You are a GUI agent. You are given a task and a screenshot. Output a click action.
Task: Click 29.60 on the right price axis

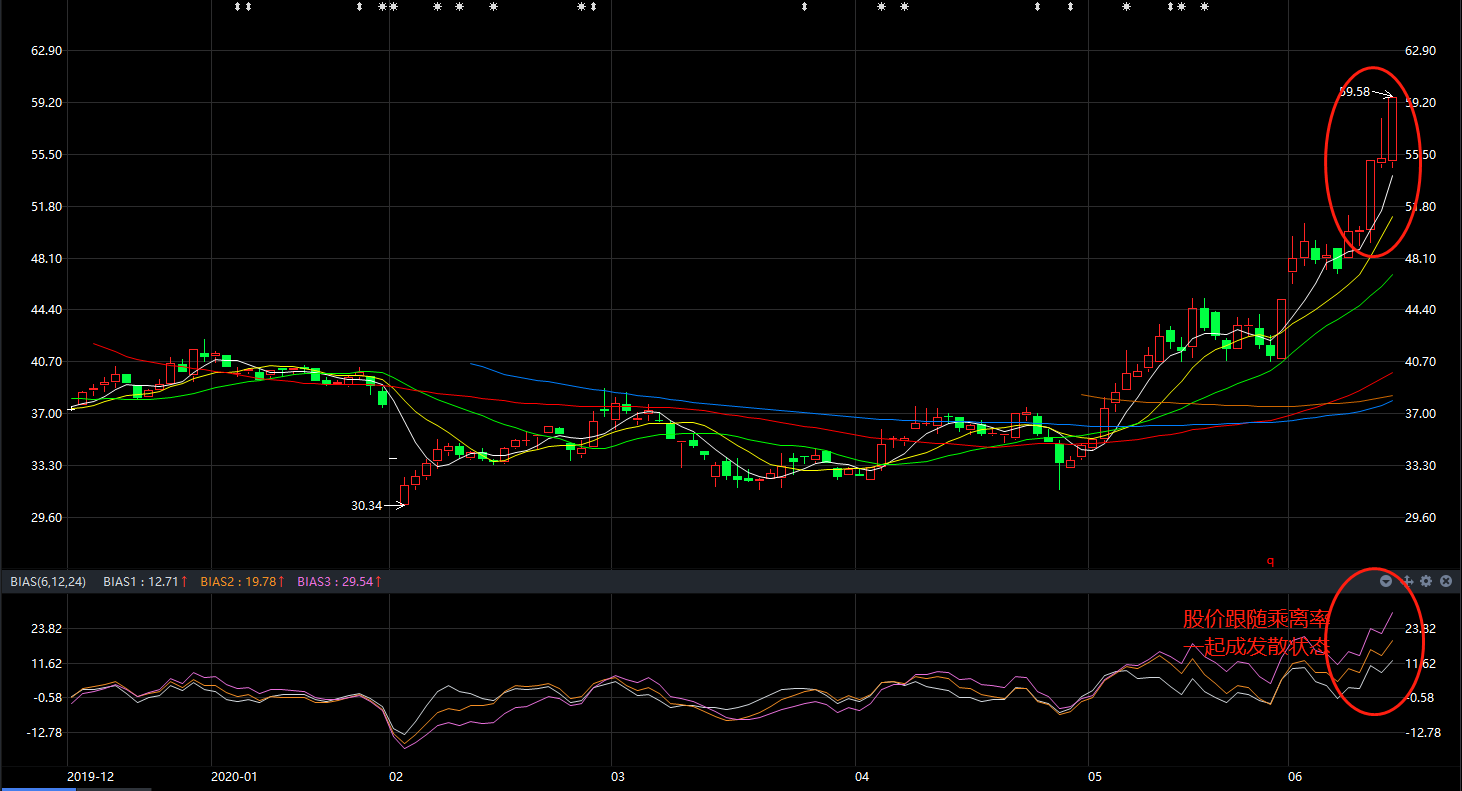point(1421,518)
